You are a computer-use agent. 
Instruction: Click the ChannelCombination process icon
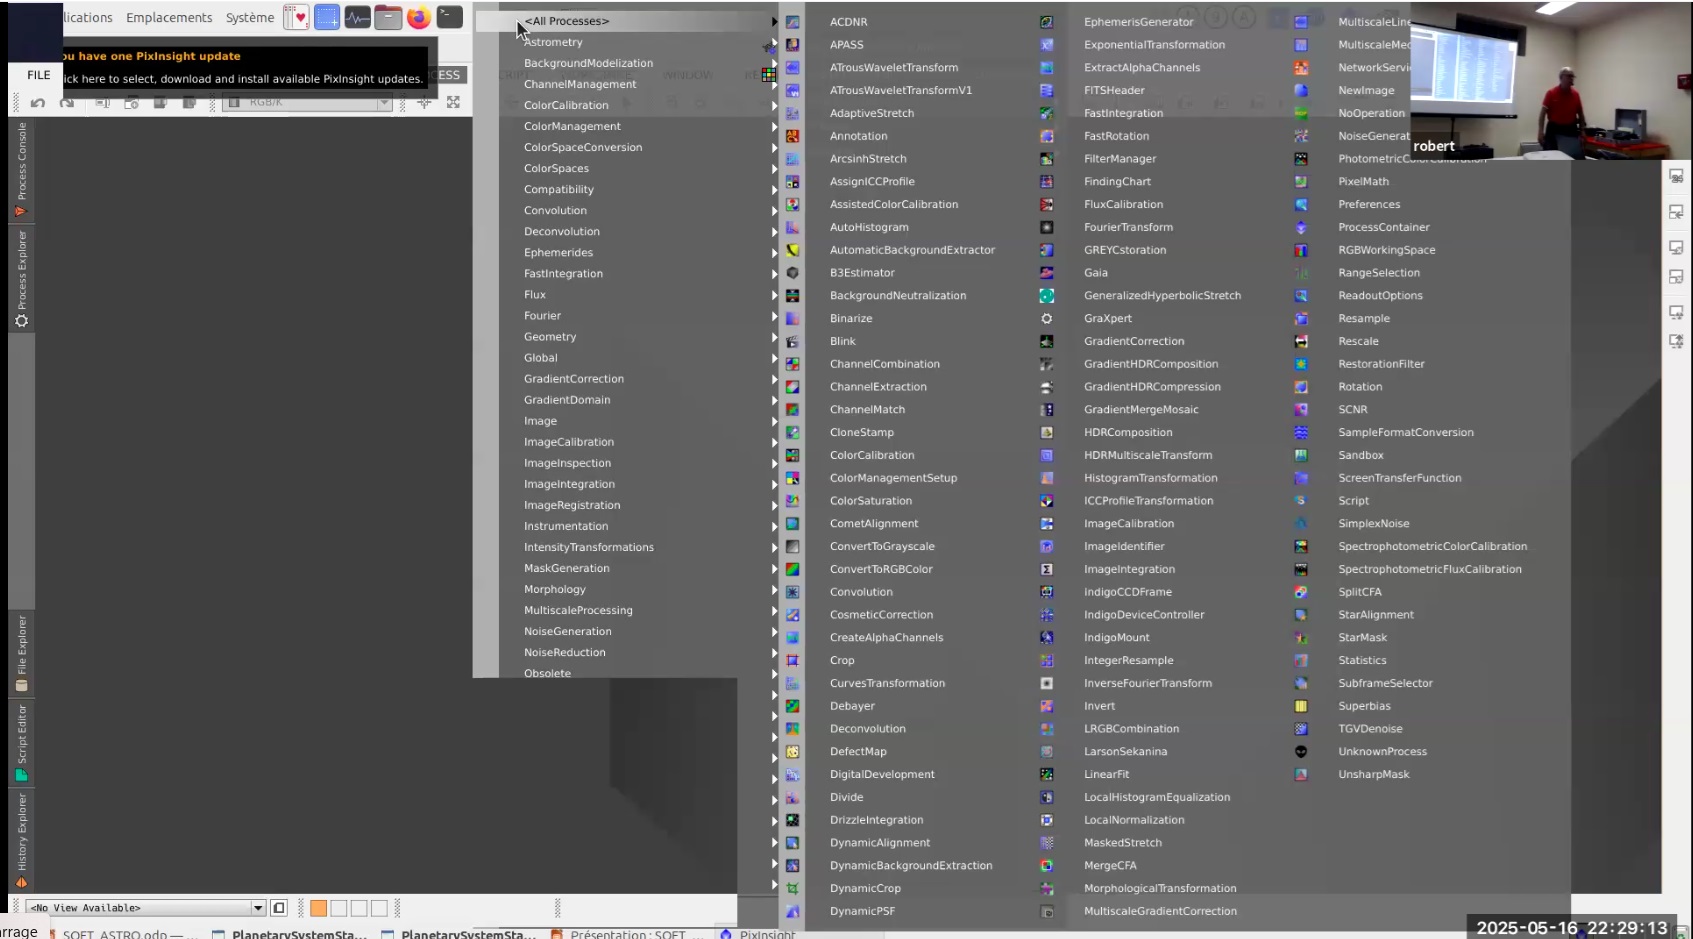(x=792, y=364)
